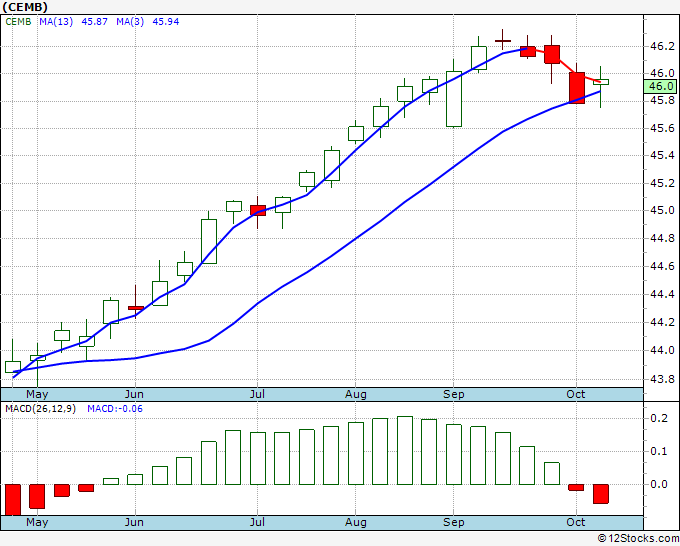The image size is (680, 546).
Task: Click the 45.6 price axis label
Action: [x=662, y=128]
